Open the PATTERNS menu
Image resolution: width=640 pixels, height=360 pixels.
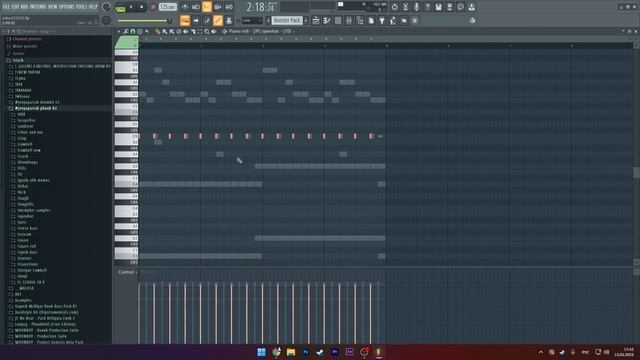click(x=38, y=7)
